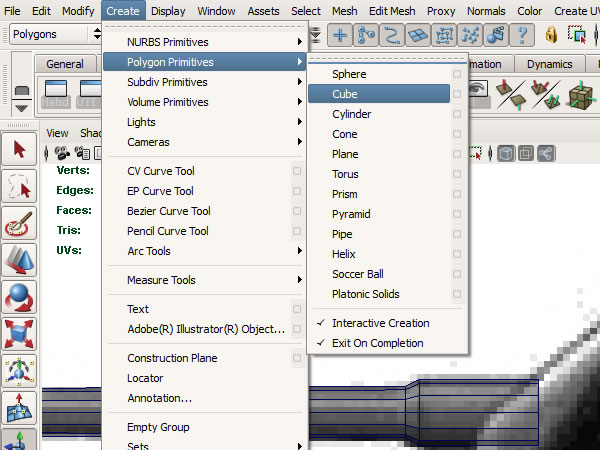Open the Modify menu
The width and height of the screenshot is (600, 450).
pos(78,11)
